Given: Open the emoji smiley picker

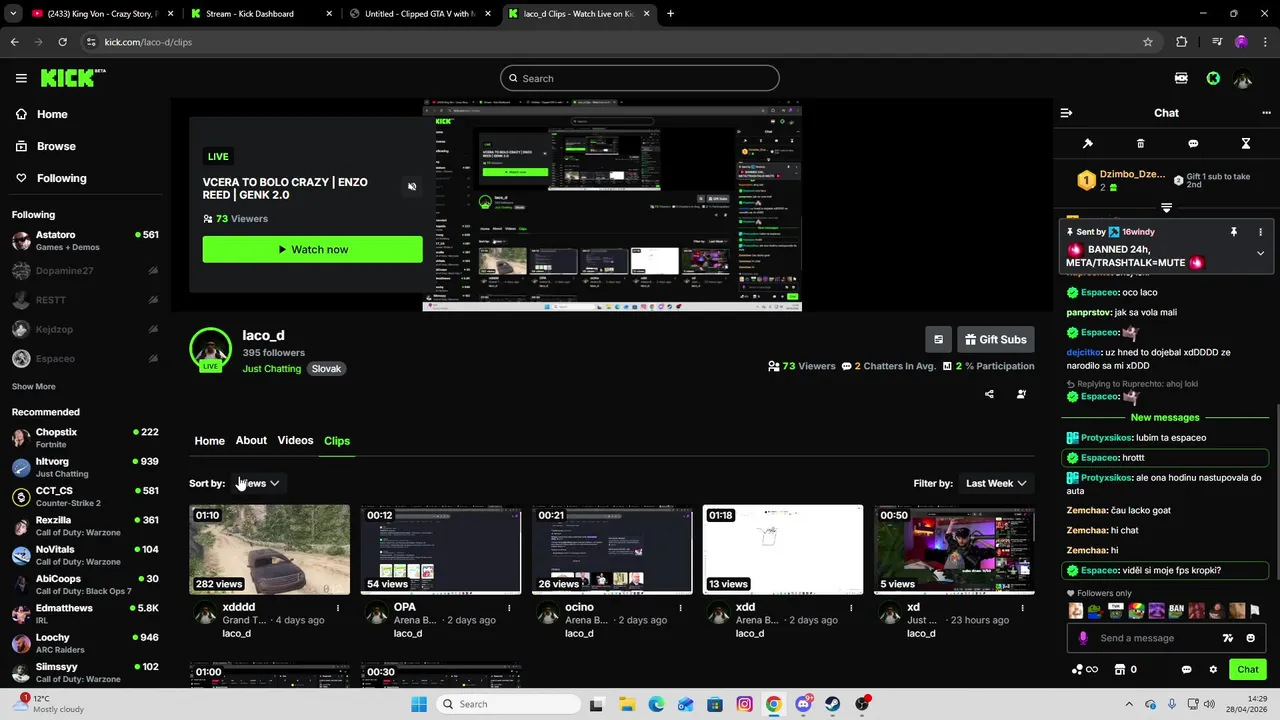Looking at the screenshot, I should click(1250, 638).
